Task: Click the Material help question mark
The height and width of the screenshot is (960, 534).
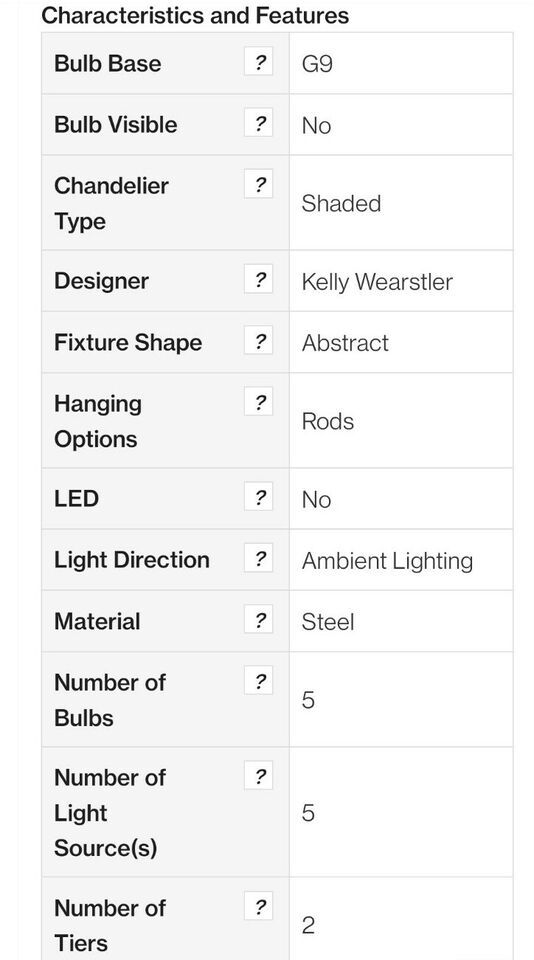Action: coord(258,620)
